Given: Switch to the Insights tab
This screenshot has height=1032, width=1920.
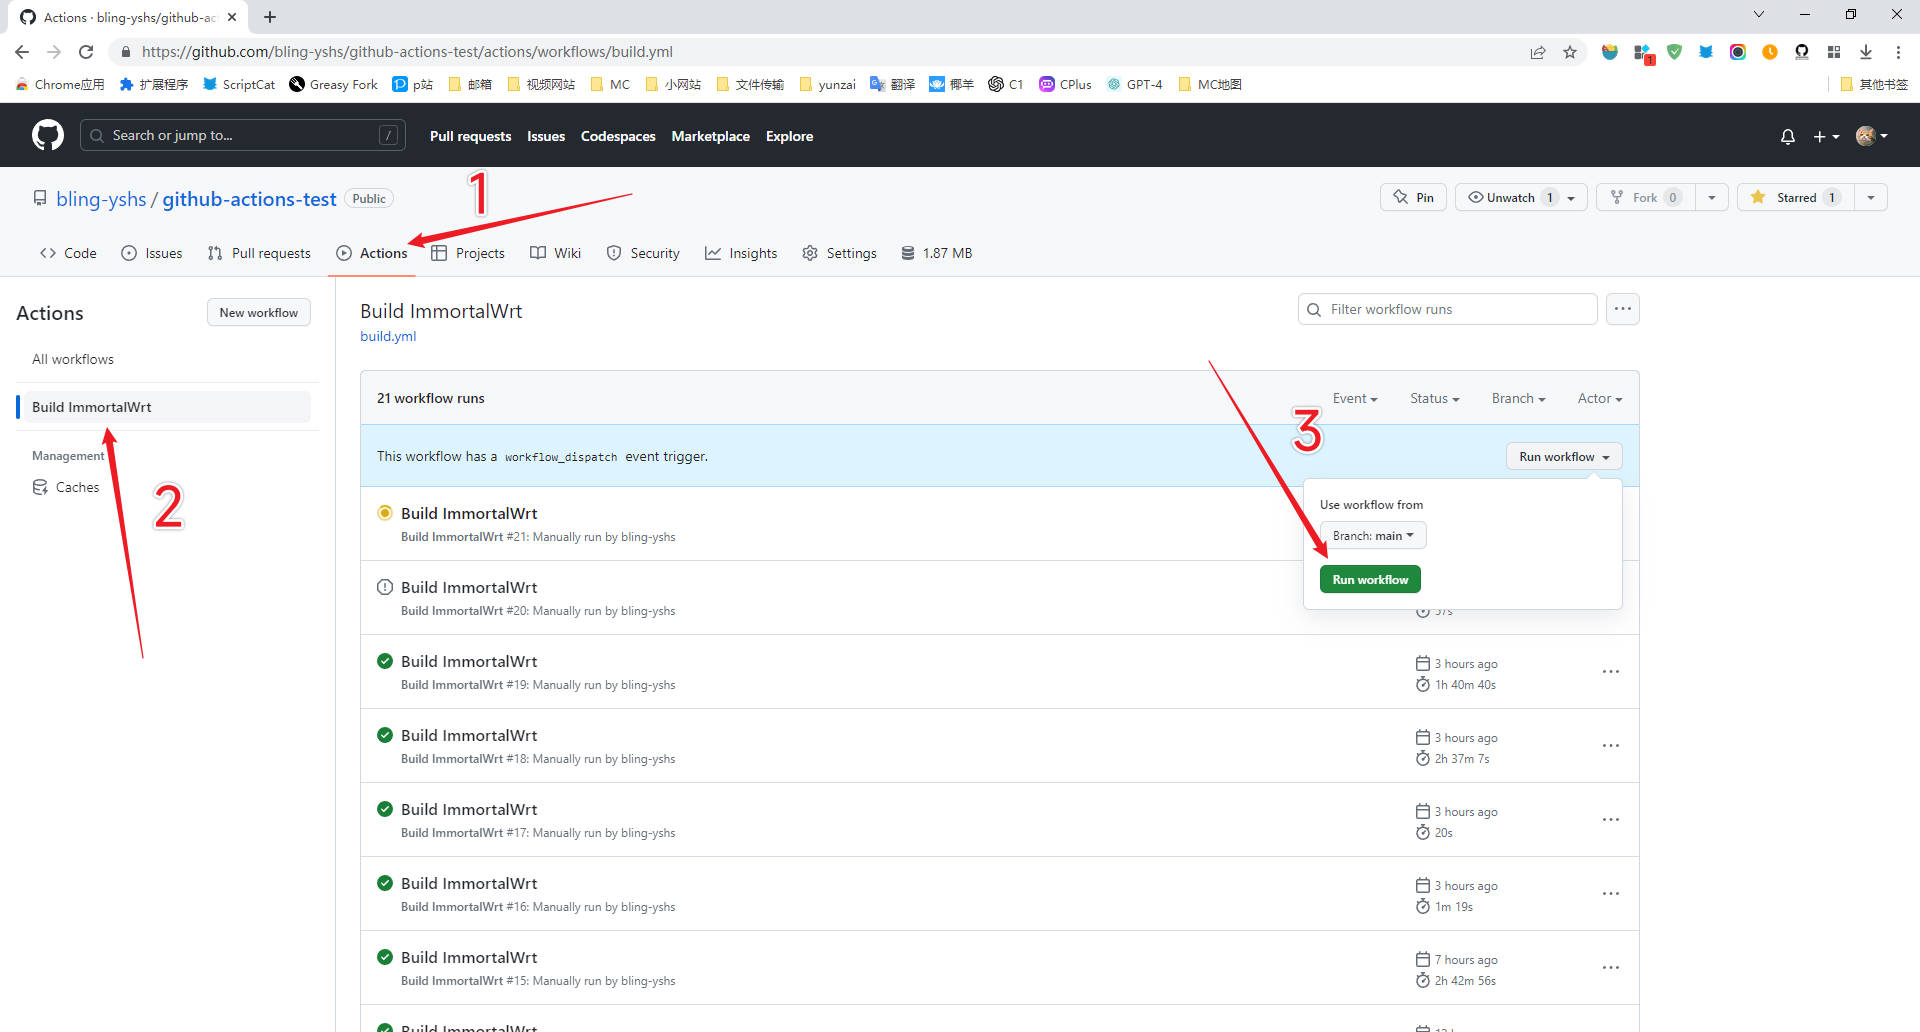Looking at the screenshot, I should [741, 253].
